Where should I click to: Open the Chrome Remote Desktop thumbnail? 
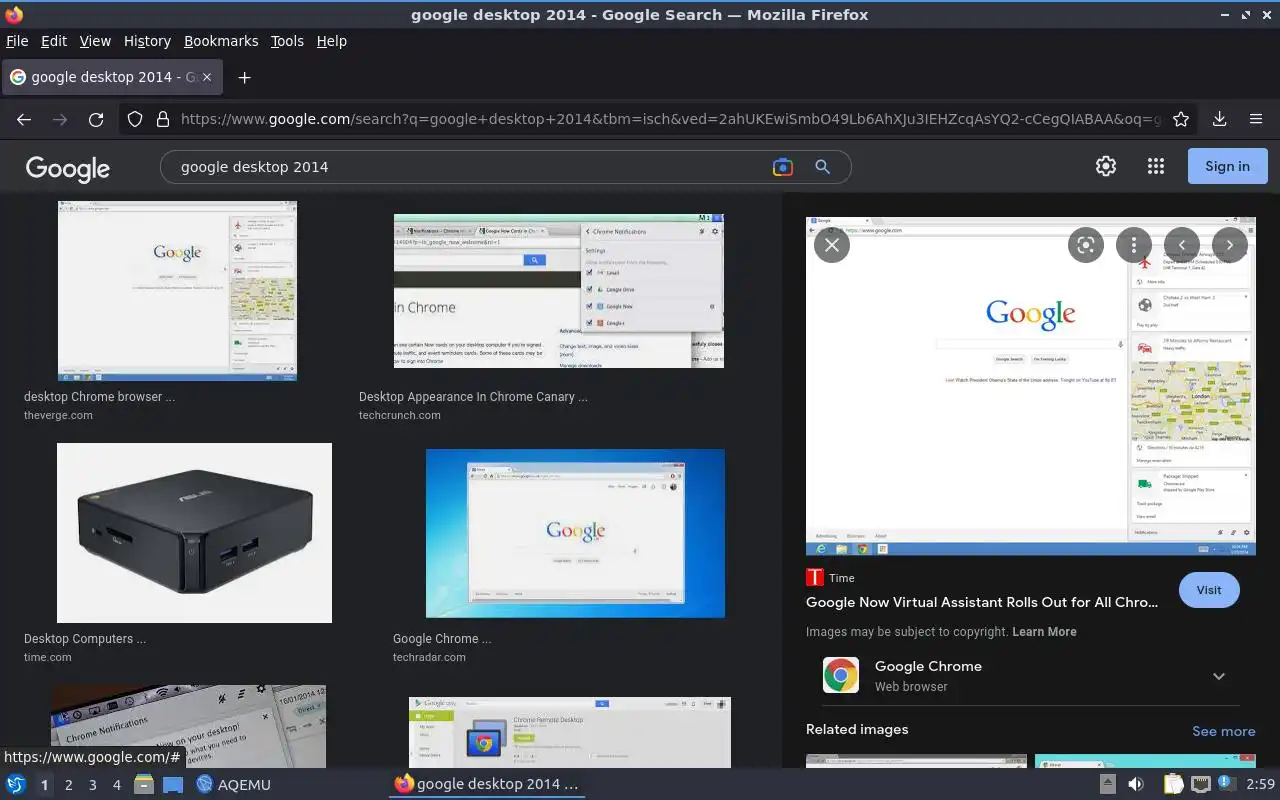pos(570,732)
